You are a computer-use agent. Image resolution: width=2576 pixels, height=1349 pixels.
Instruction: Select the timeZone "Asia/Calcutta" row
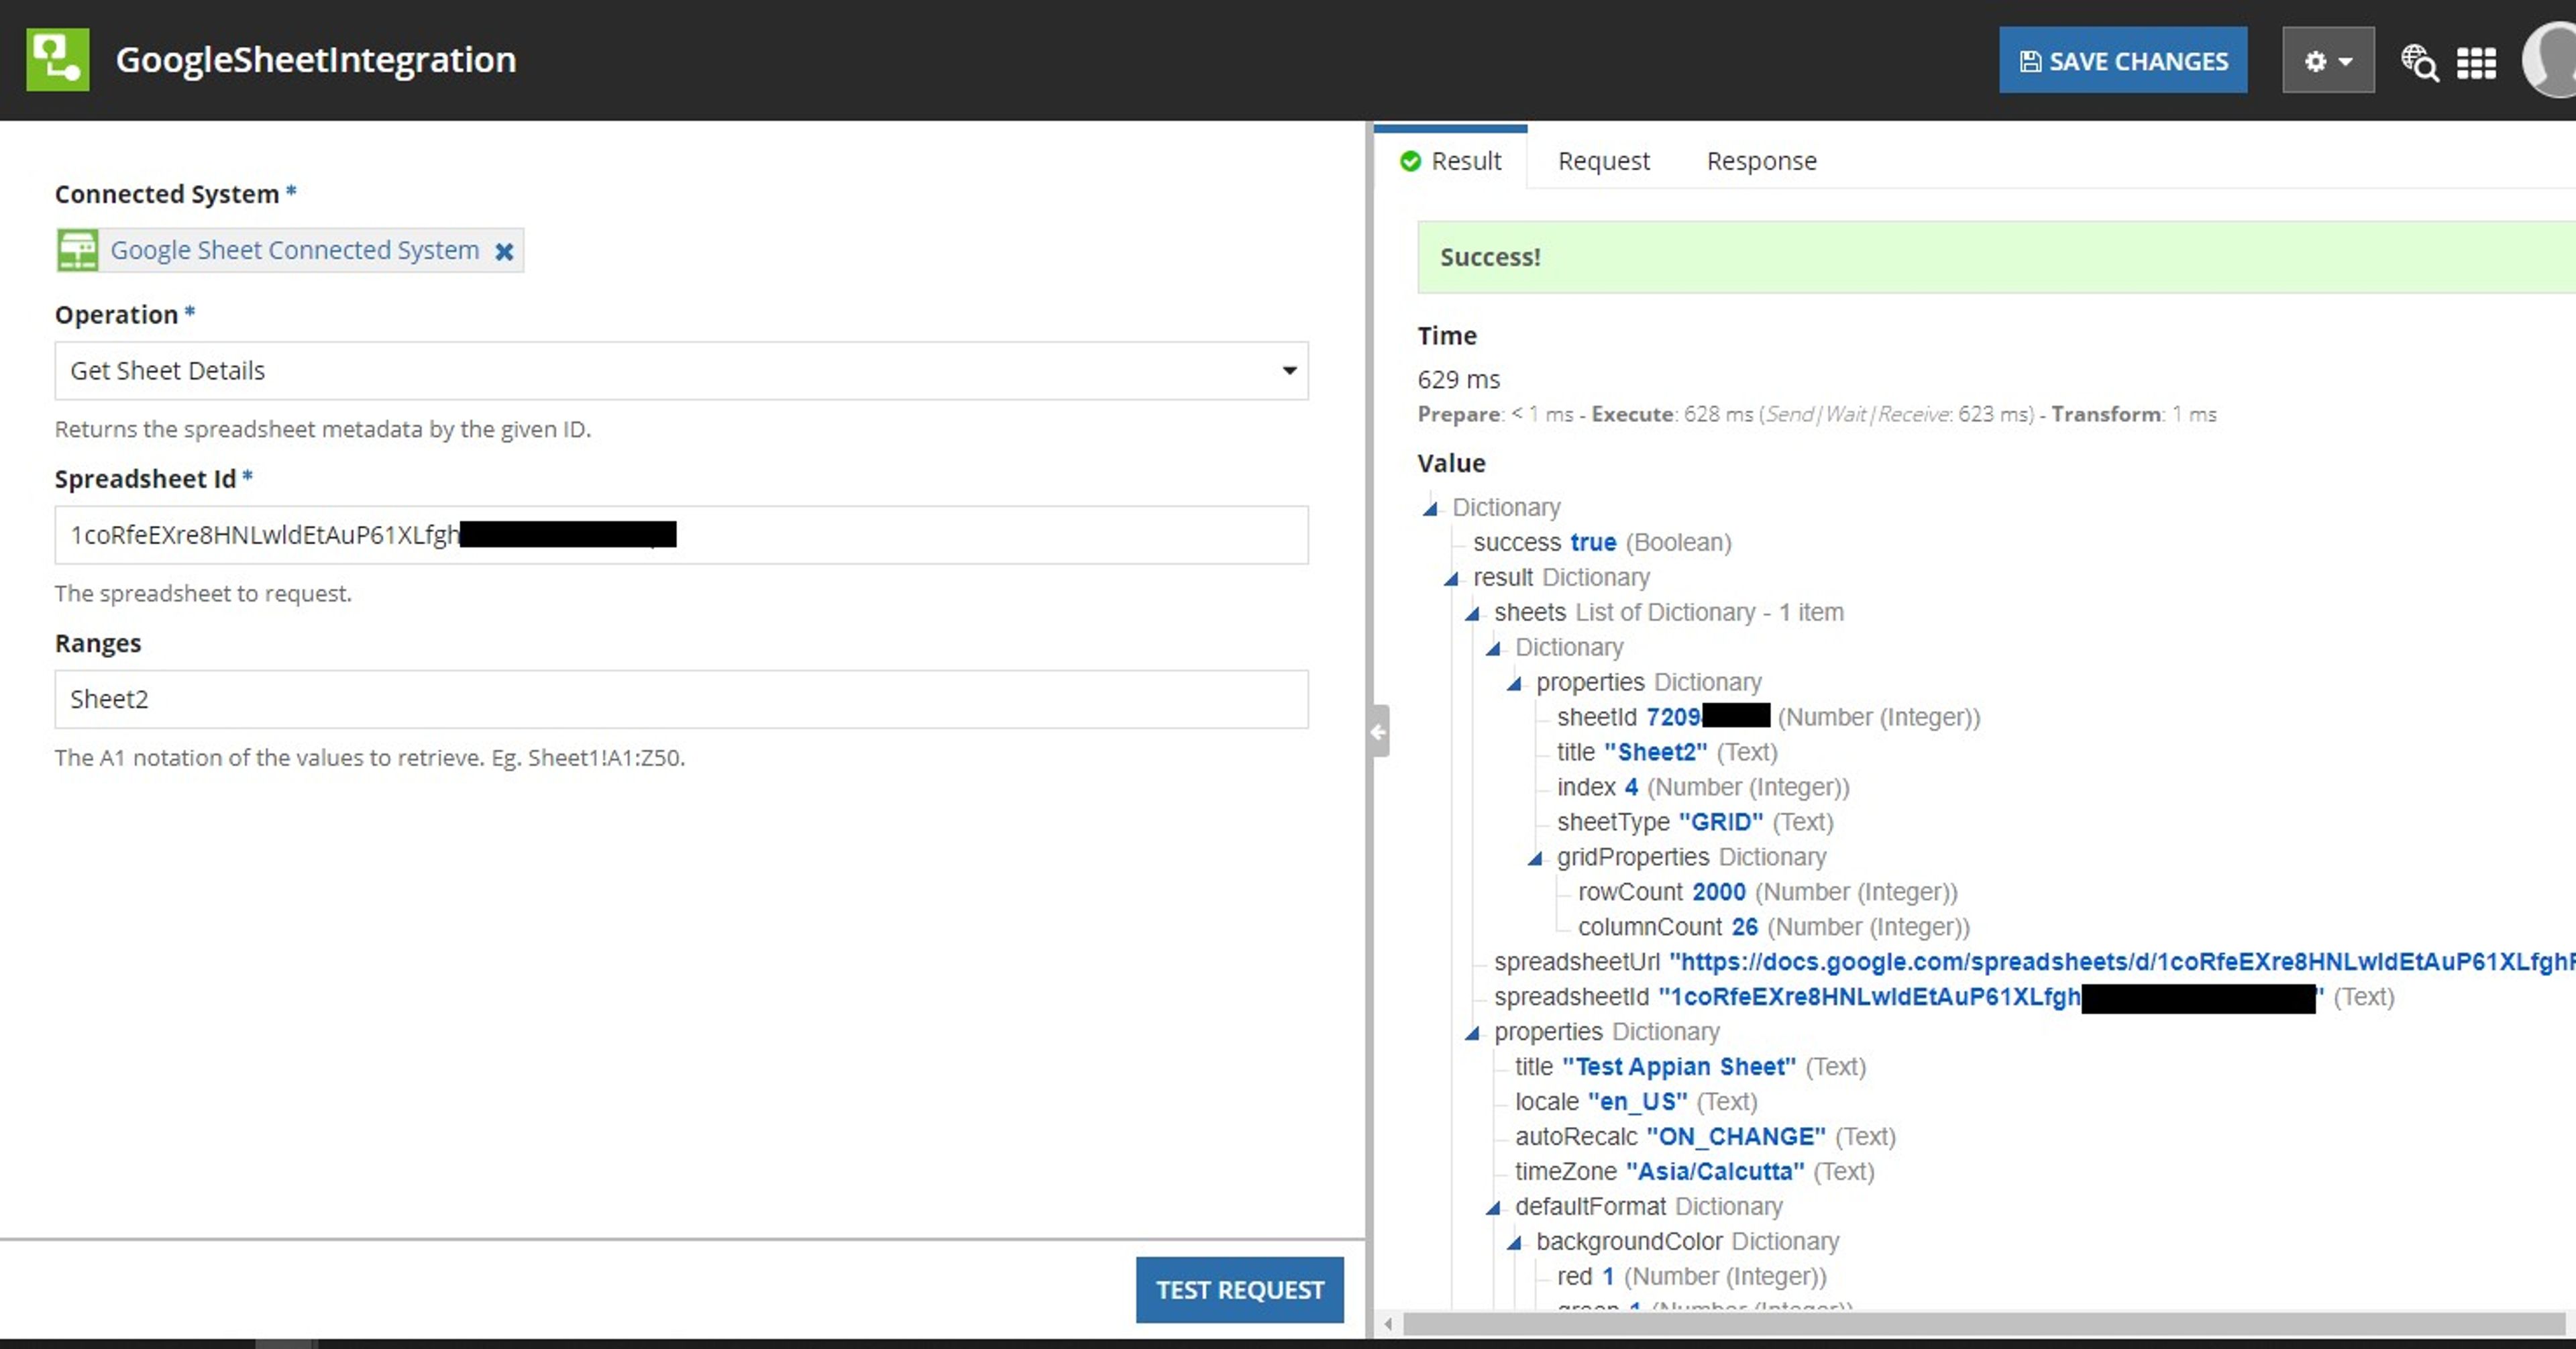pos(1694,1172)
